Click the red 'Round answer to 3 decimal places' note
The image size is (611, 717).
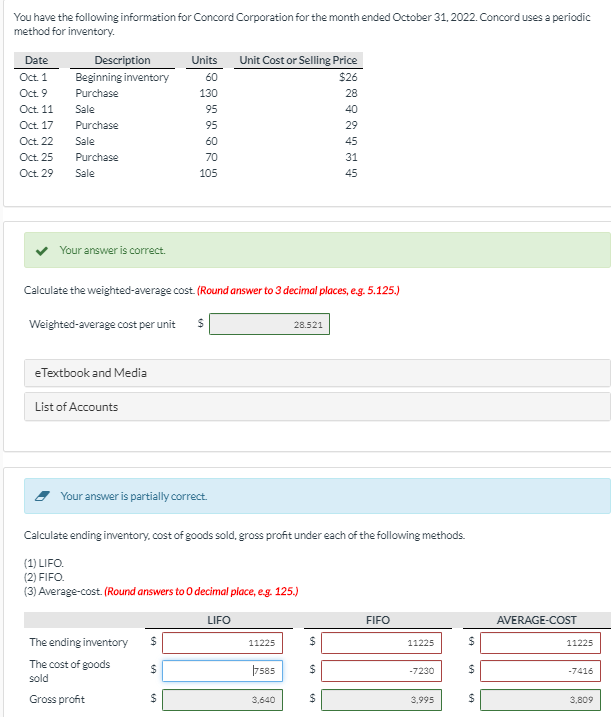[x=298, y=290]
